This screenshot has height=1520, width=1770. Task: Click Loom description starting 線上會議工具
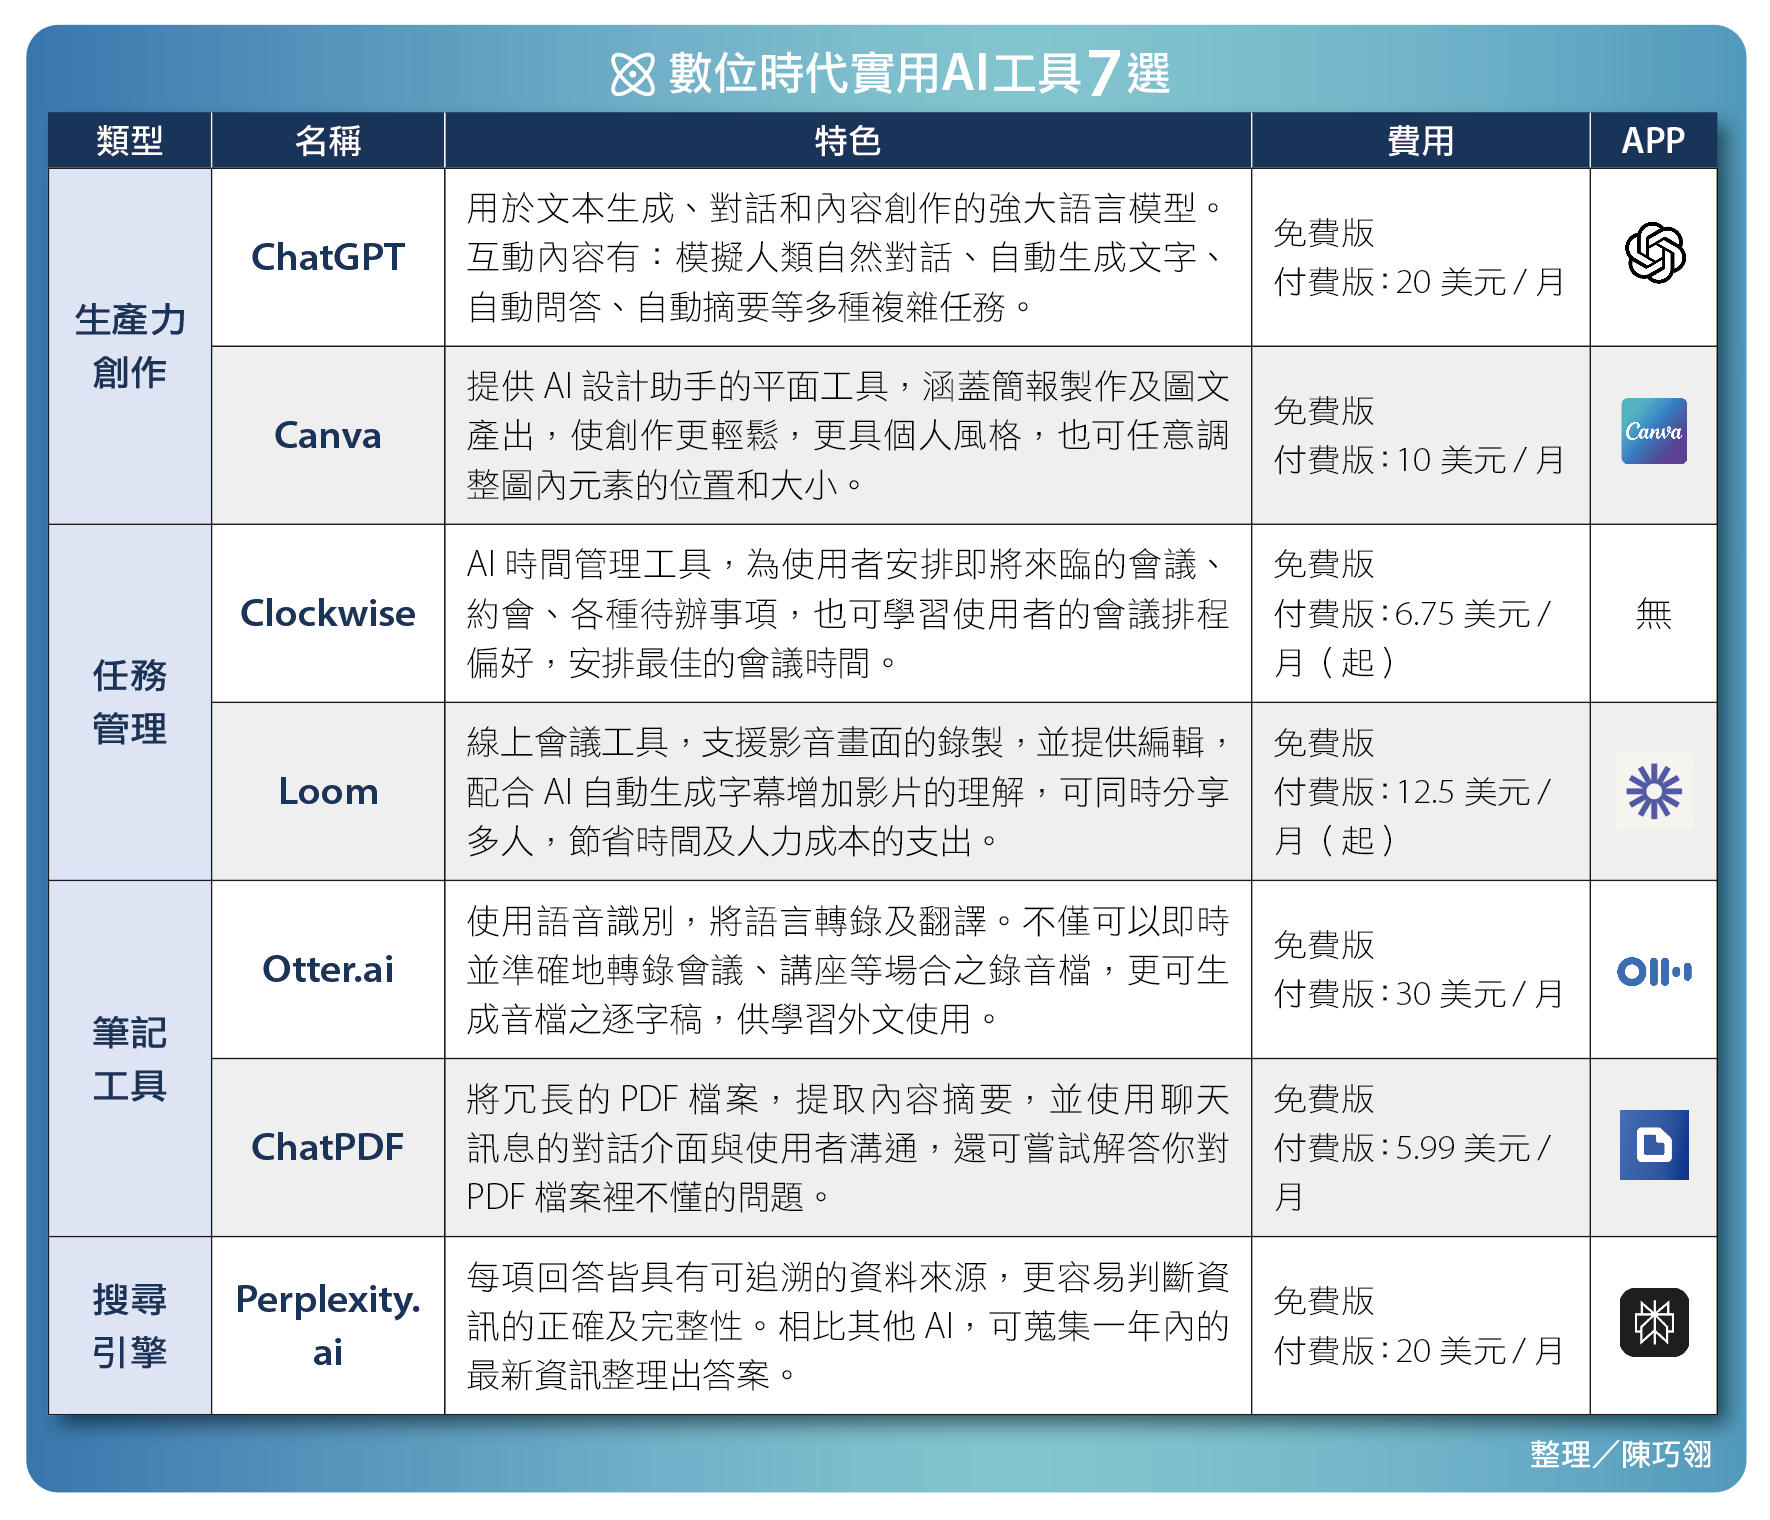point(848,791)
